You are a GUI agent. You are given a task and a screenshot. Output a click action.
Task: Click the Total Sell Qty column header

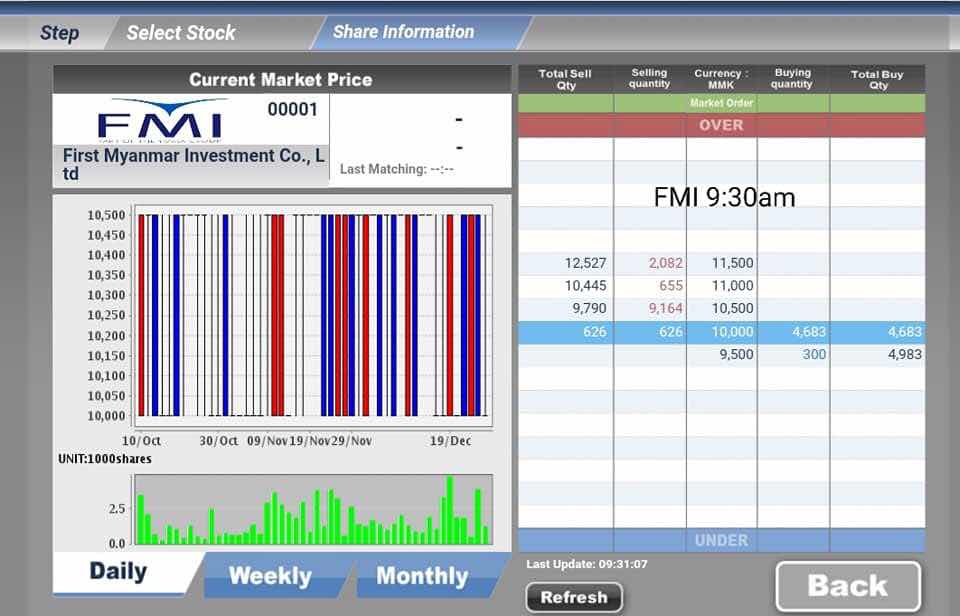point(565,80)
